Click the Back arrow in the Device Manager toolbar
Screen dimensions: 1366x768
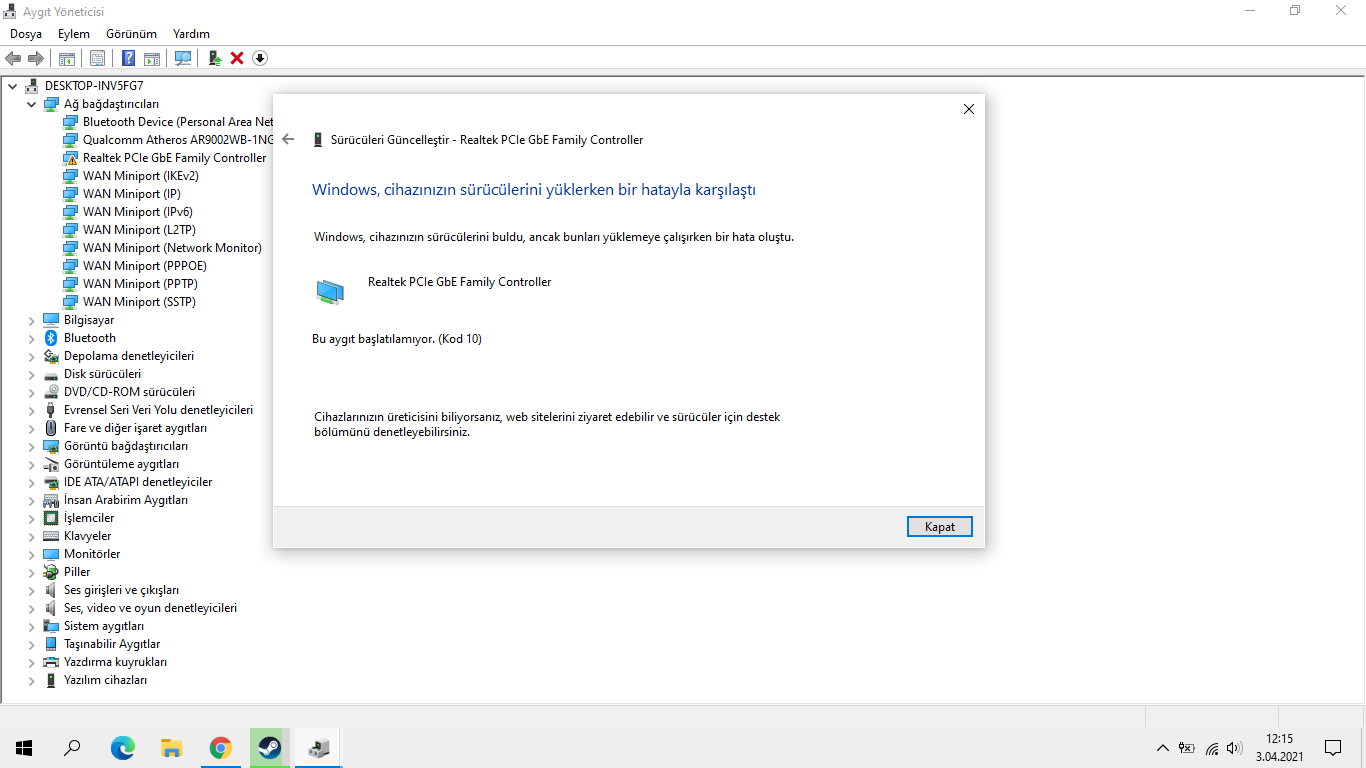click(x=13, y=58)
